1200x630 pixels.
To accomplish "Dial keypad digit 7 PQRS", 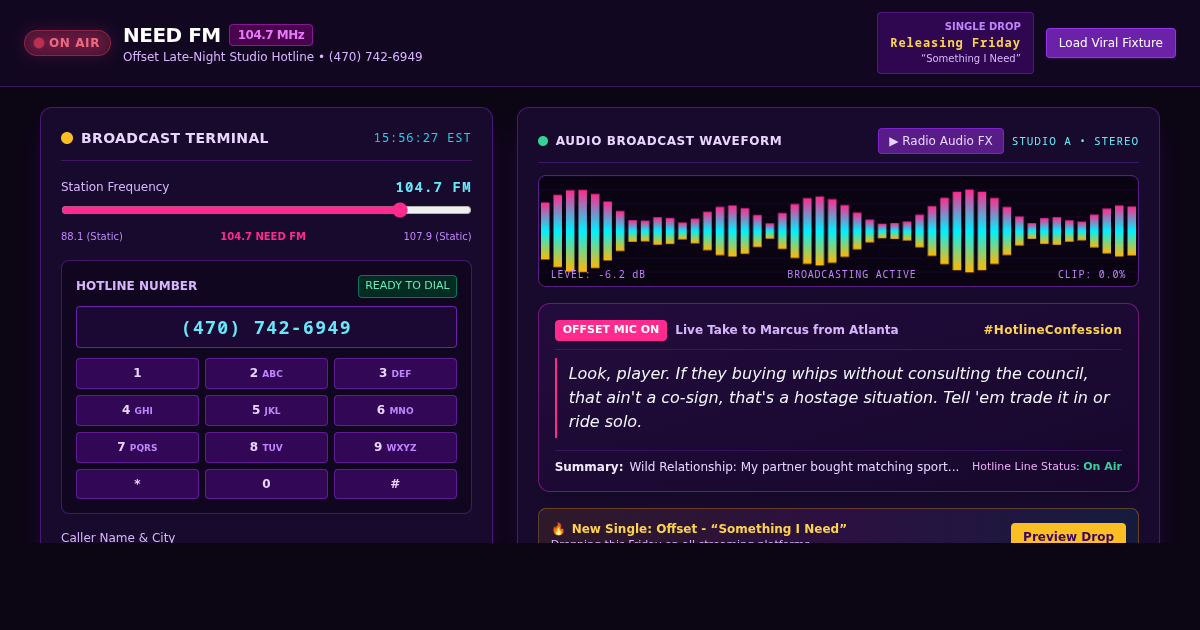I will click(137, 447).
